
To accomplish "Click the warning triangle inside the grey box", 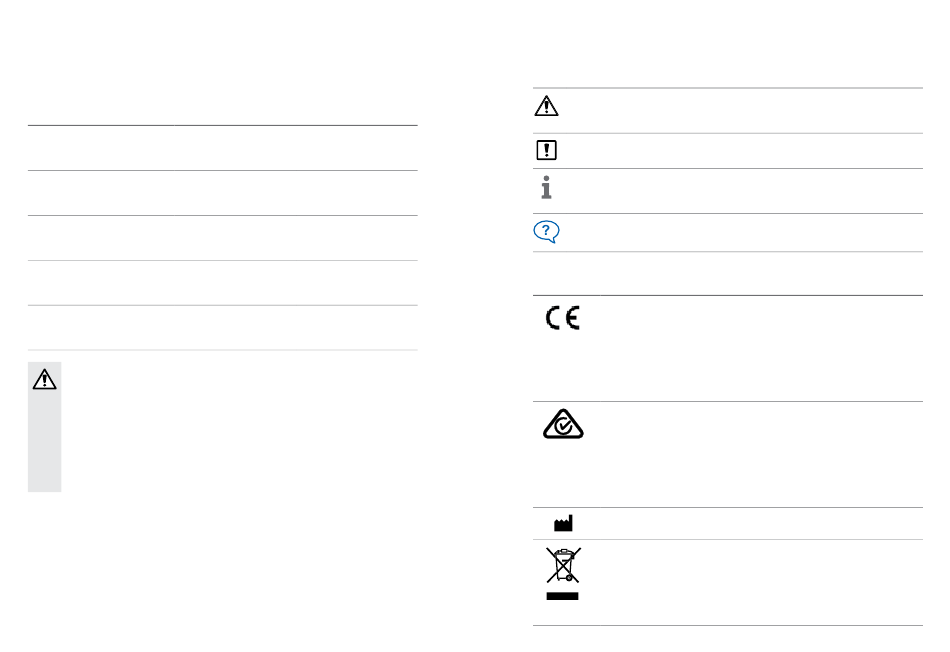I will click(x=44, y=379).
